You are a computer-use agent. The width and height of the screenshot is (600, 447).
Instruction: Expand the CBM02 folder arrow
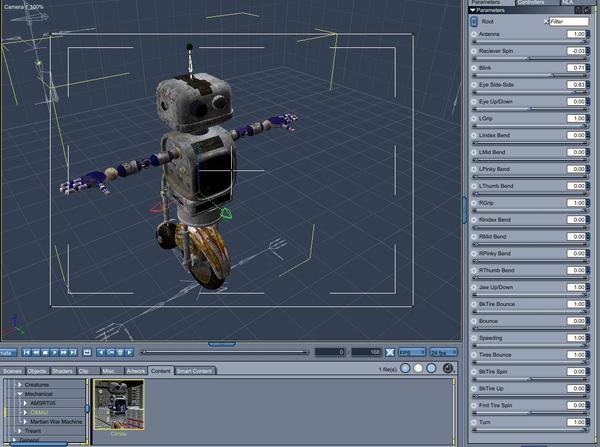point(25,413)
